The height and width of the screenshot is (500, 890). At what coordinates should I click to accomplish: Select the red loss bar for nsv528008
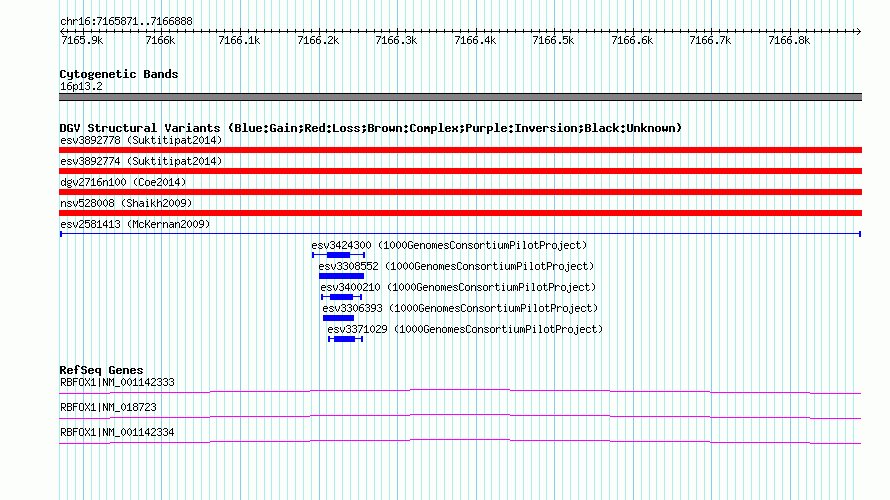(460, 213)
